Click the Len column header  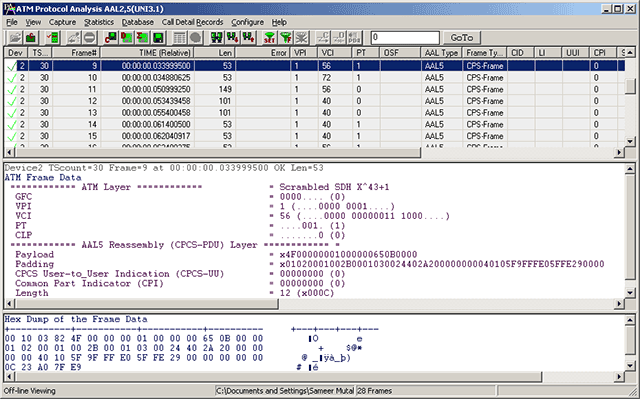215,53
